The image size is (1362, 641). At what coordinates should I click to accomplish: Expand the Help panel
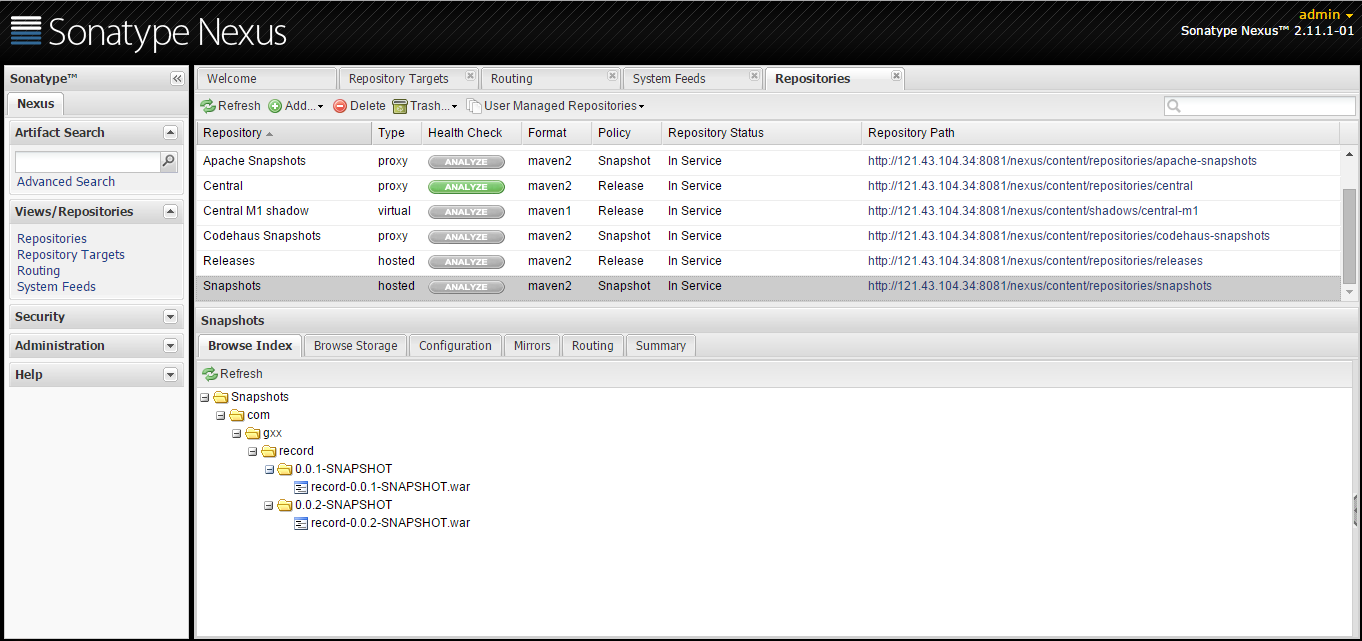pyautogui.click(x=170, y=374)
